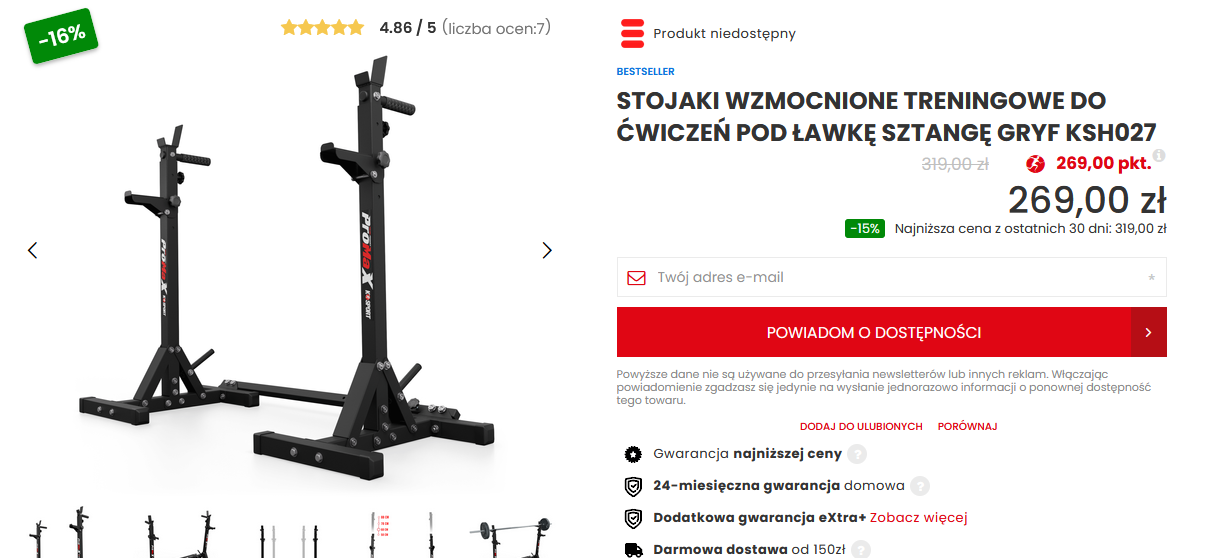
Task: Click Dodaj do ulubionych link
Action: [861, 426]
